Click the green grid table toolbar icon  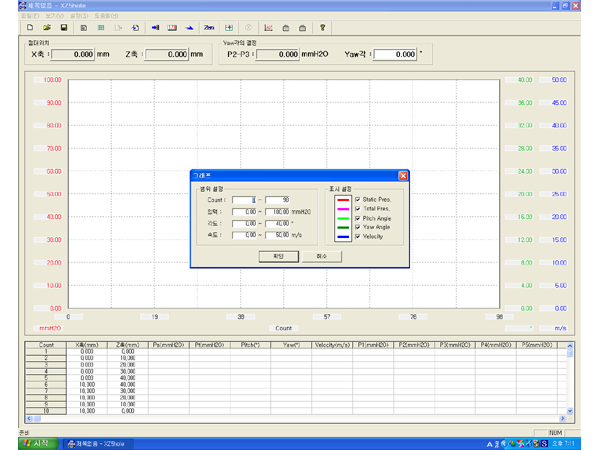[100, 27]
